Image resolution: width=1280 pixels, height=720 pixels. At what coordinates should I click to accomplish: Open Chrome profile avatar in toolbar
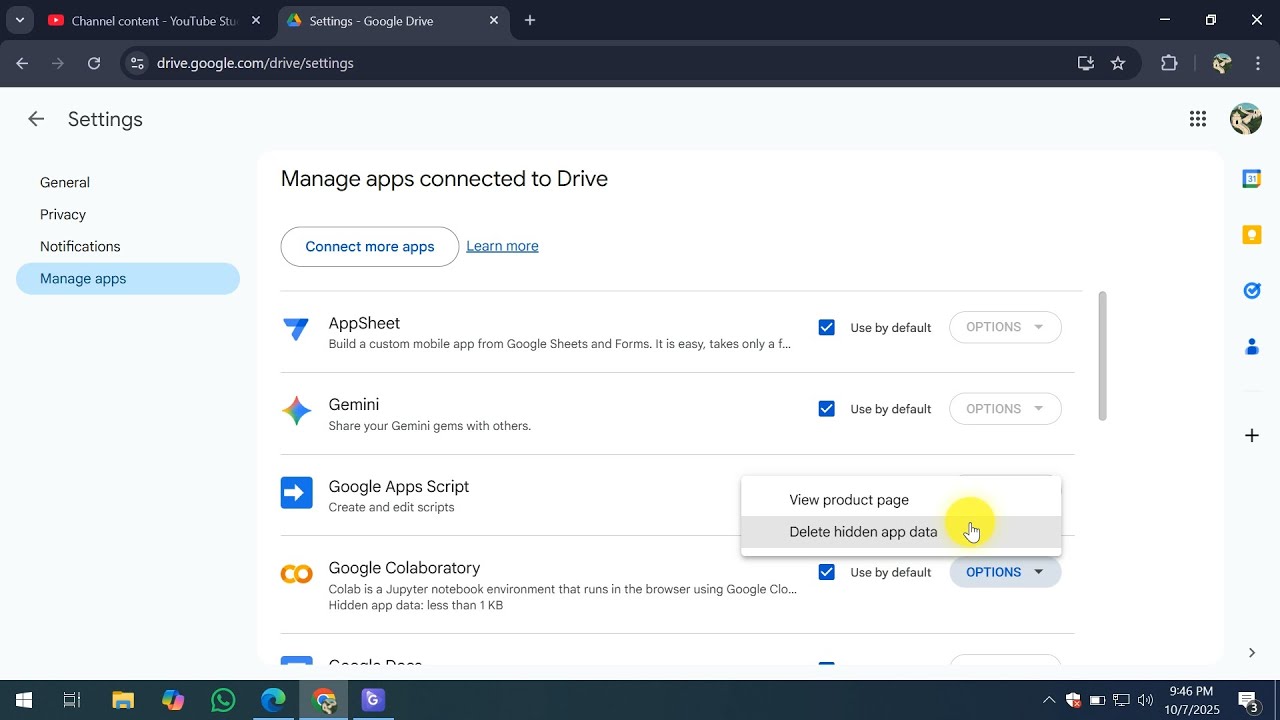pos(1221,63)
